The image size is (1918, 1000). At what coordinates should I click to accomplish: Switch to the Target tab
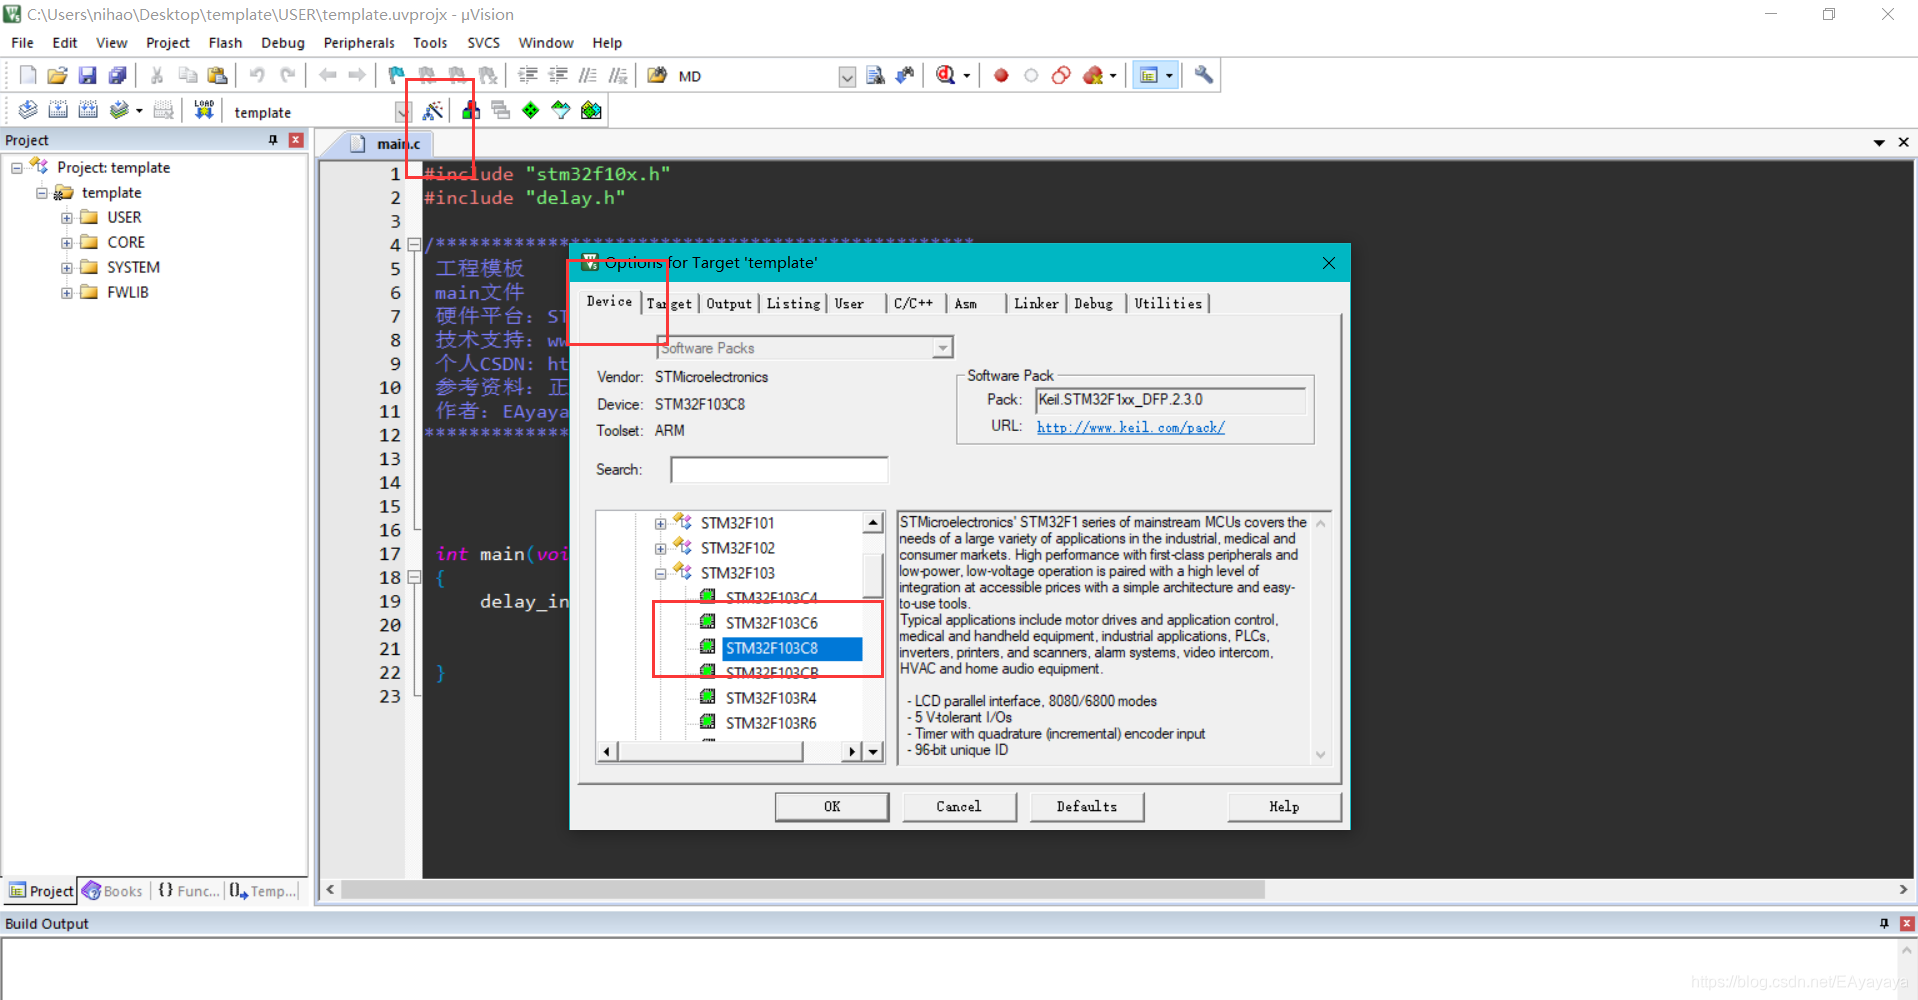669,304
